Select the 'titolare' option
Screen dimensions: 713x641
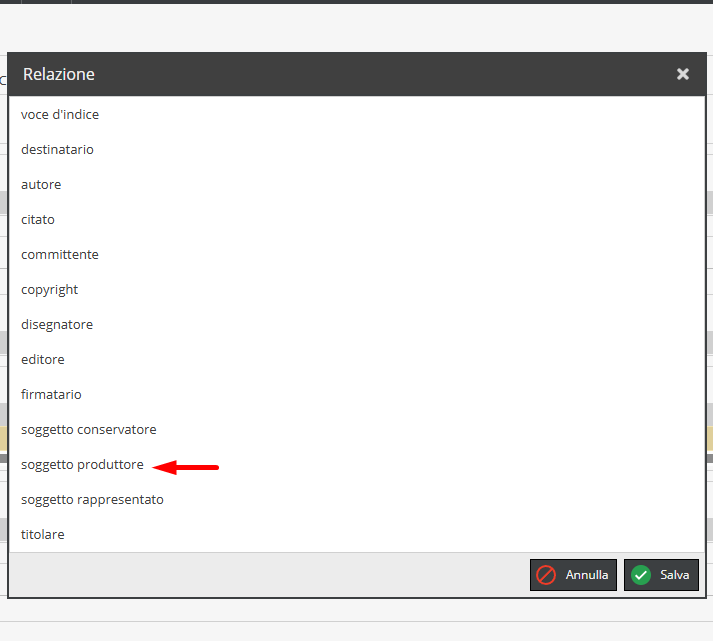43,535
